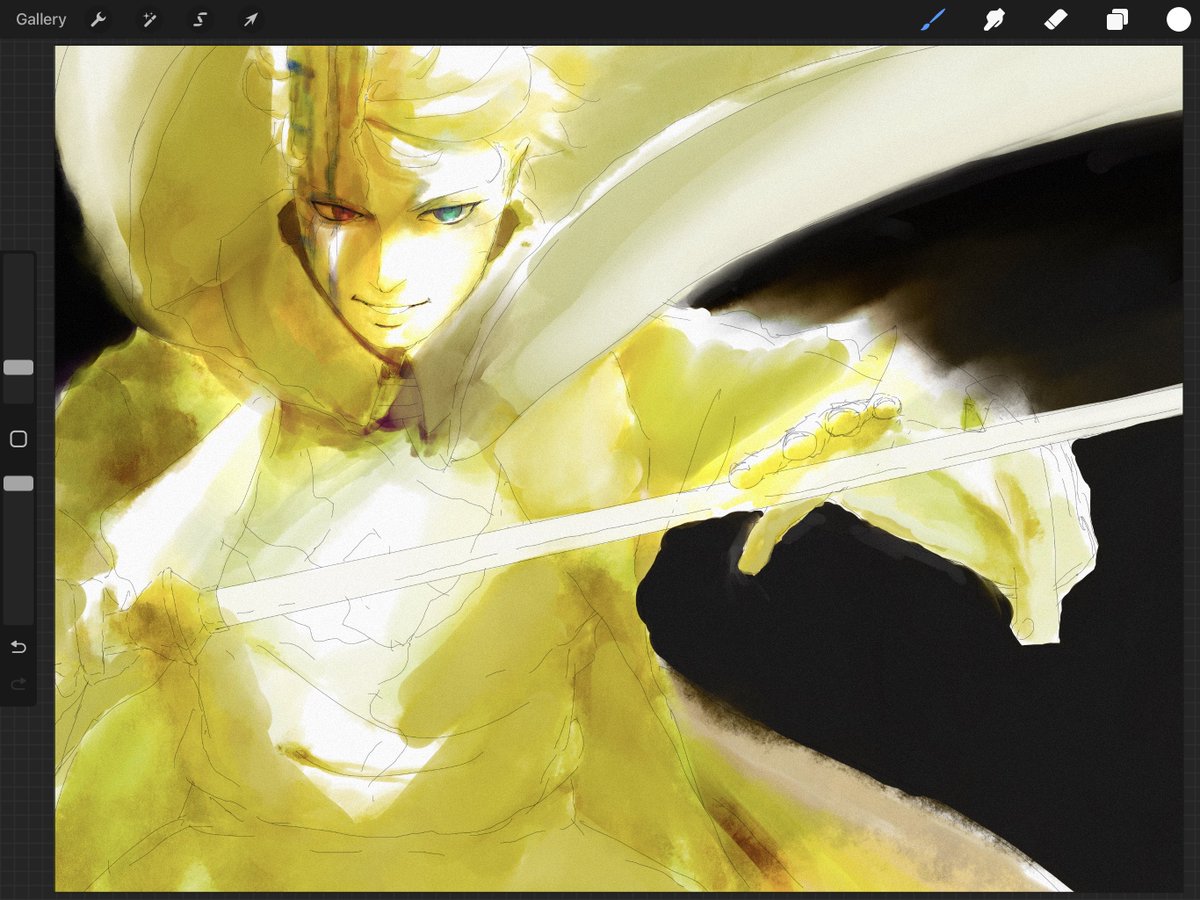Image resolution: width=1200 pixels, height=900 pixels.
Task: Select the Eraser tool
Action: click(x=1056, y=19)
